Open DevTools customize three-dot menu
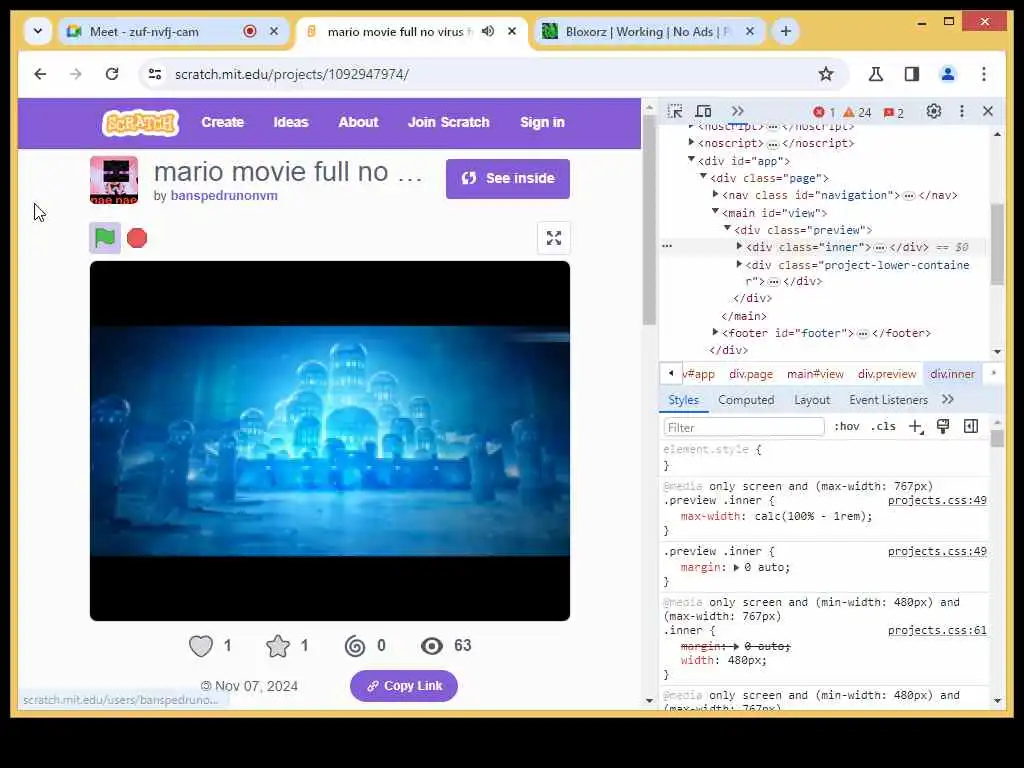The image size is (1024, 768). [x=961, y=112]
